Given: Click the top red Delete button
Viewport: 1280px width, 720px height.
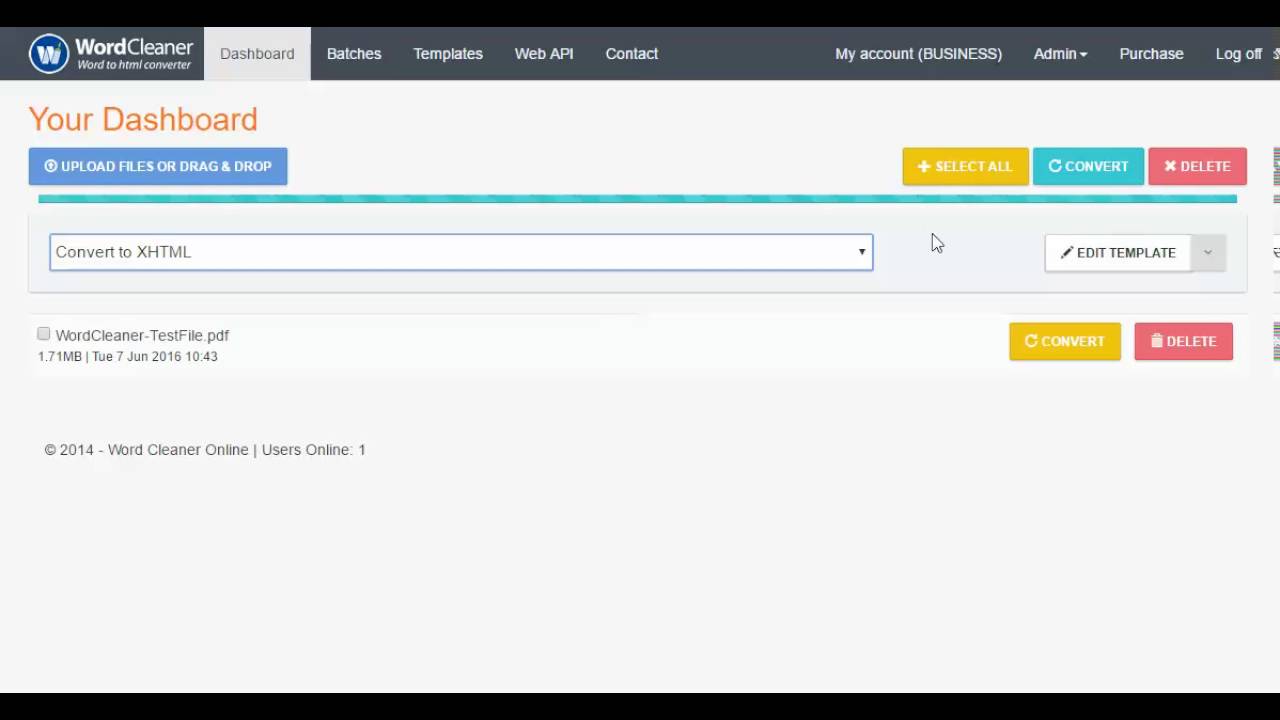Looking at the screenshot, I should pyautogui.click(x=1197, y=166).
